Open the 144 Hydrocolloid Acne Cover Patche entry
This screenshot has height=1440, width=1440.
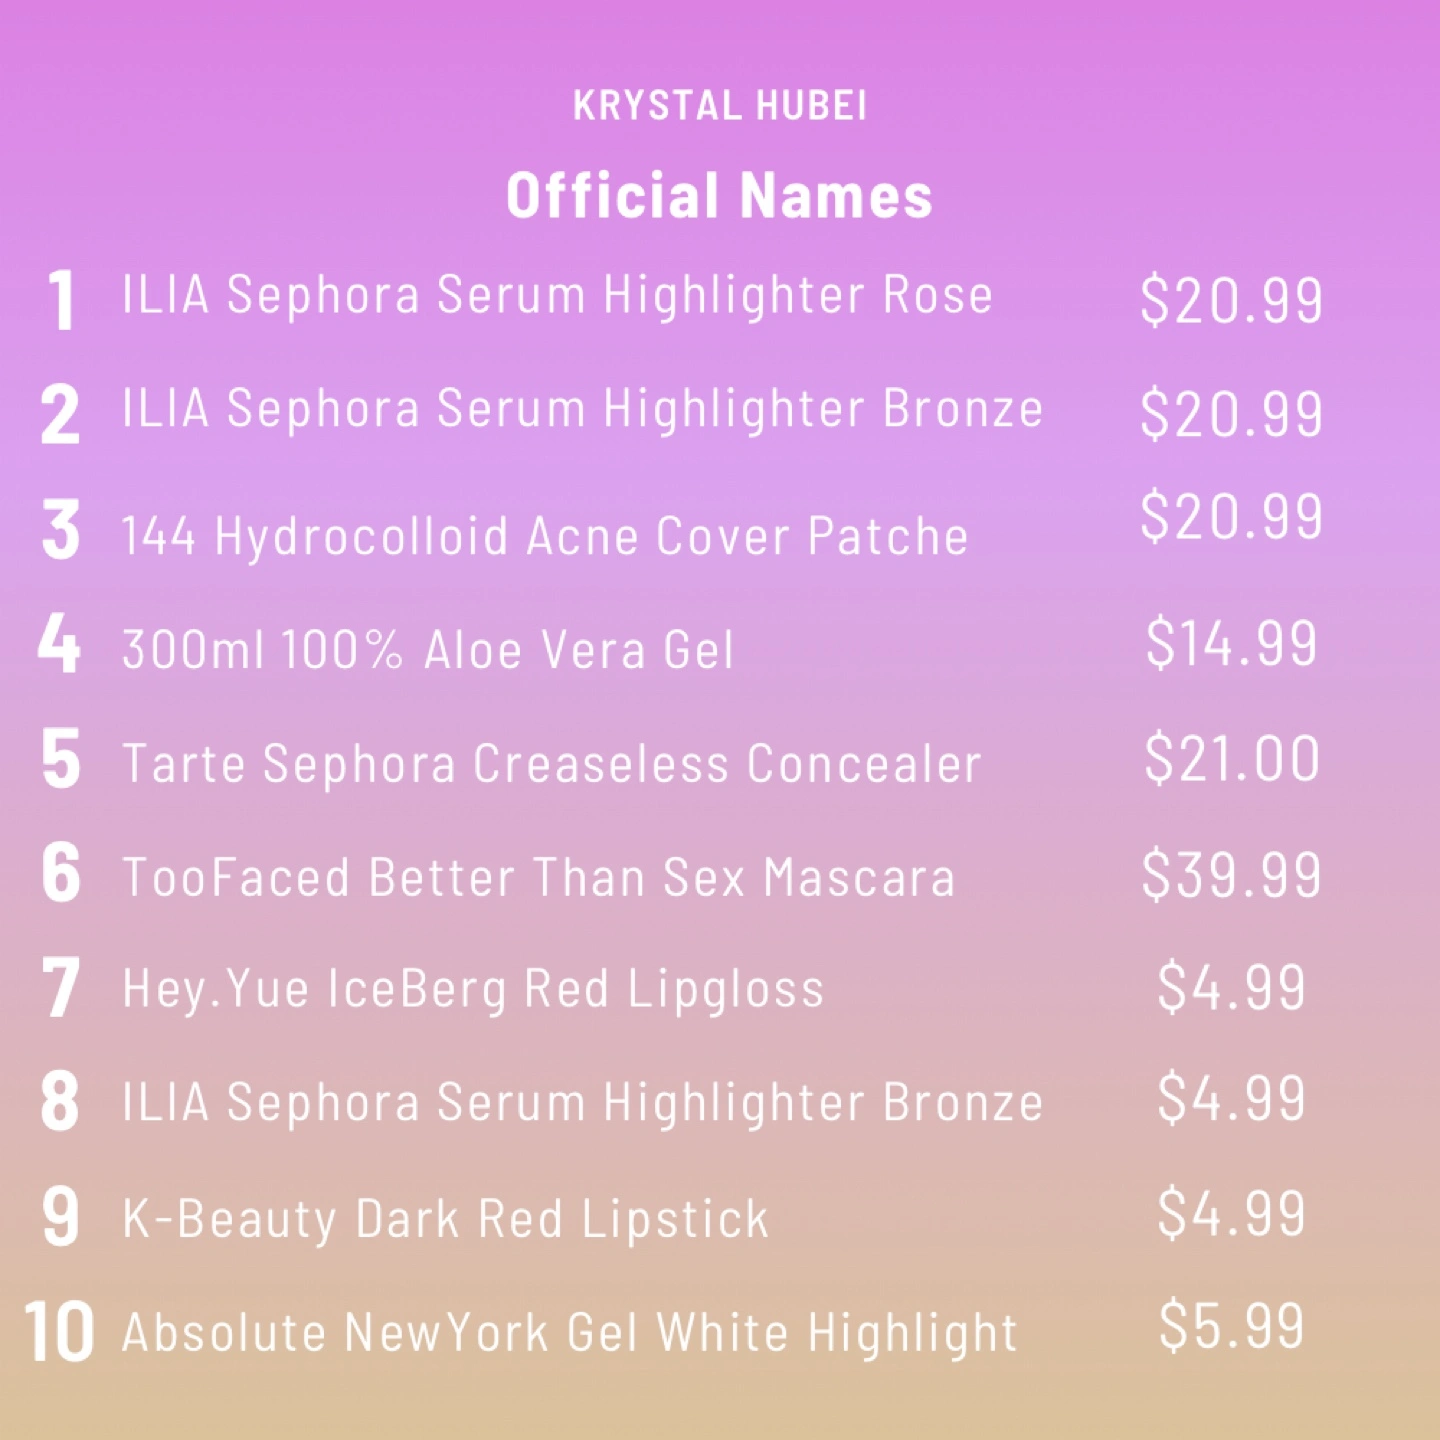545,536
